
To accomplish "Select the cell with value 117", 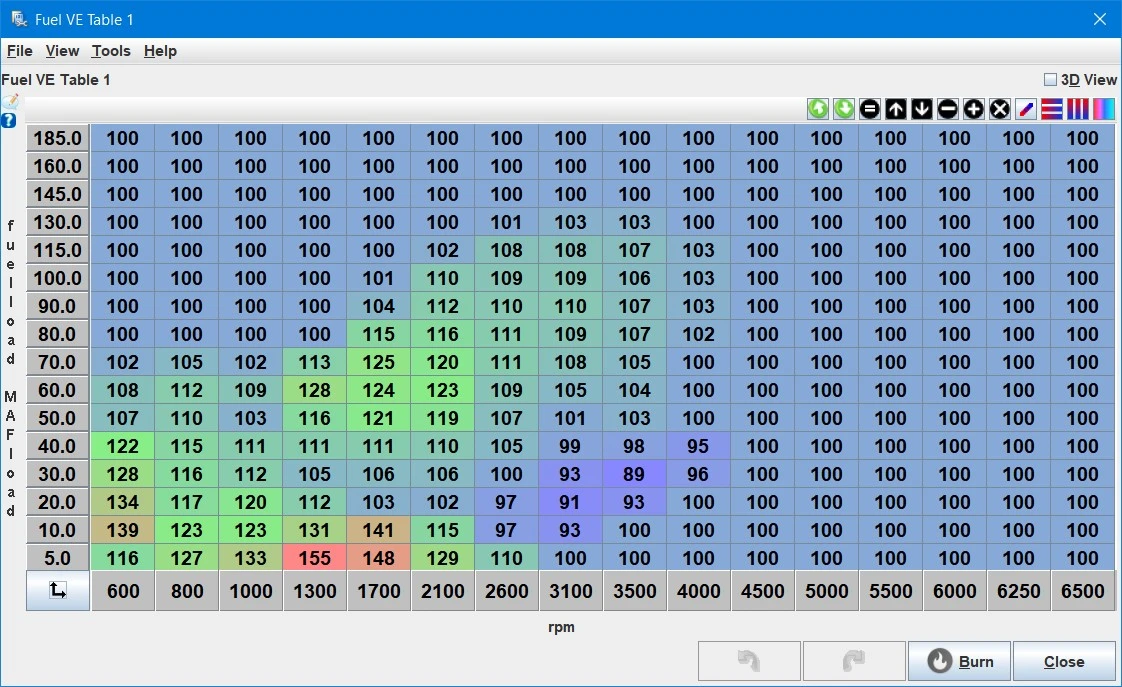I will 186,502.
